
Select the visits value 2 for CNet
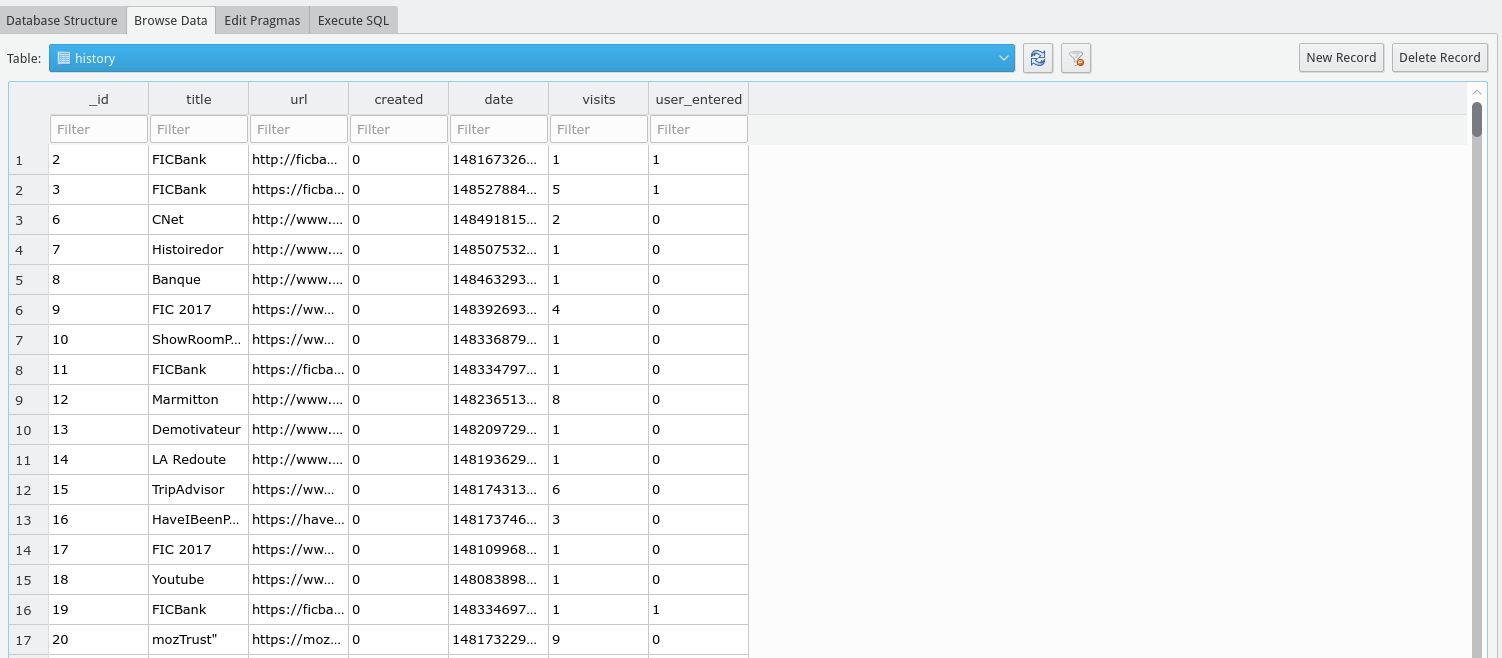599,220
